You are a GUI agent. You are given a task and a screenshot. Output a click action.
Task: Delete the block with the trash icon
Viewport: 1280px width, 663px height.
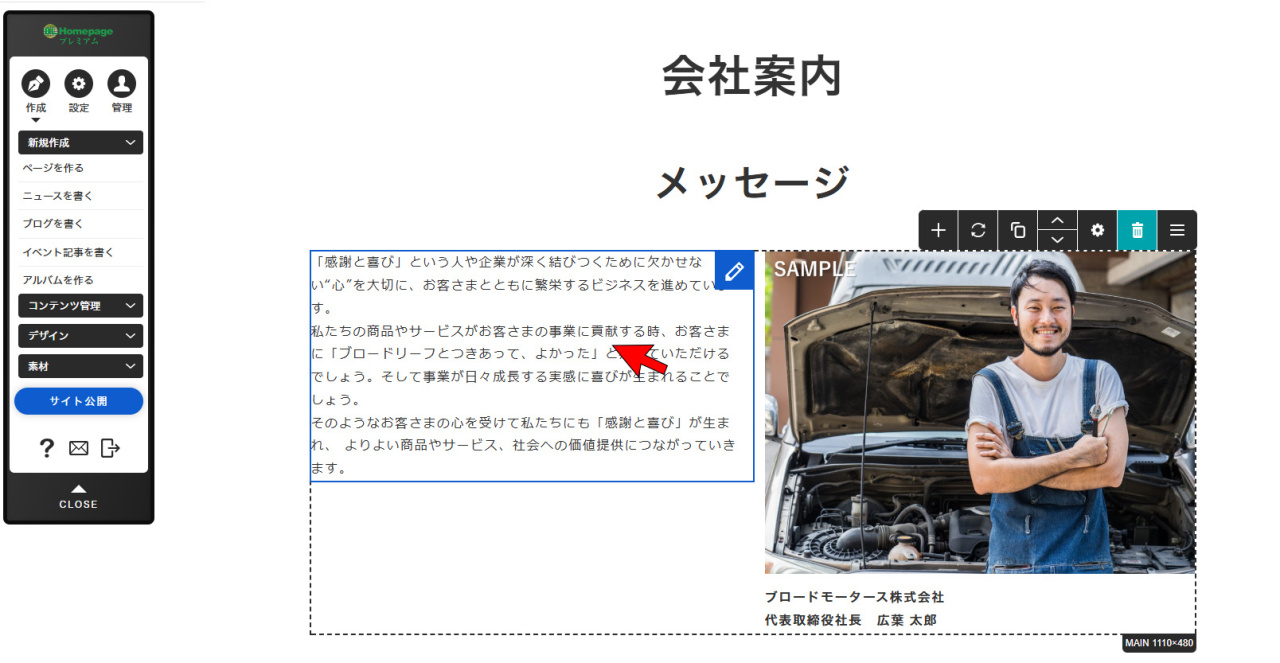pyautogui.click(x=1137, y=230)
